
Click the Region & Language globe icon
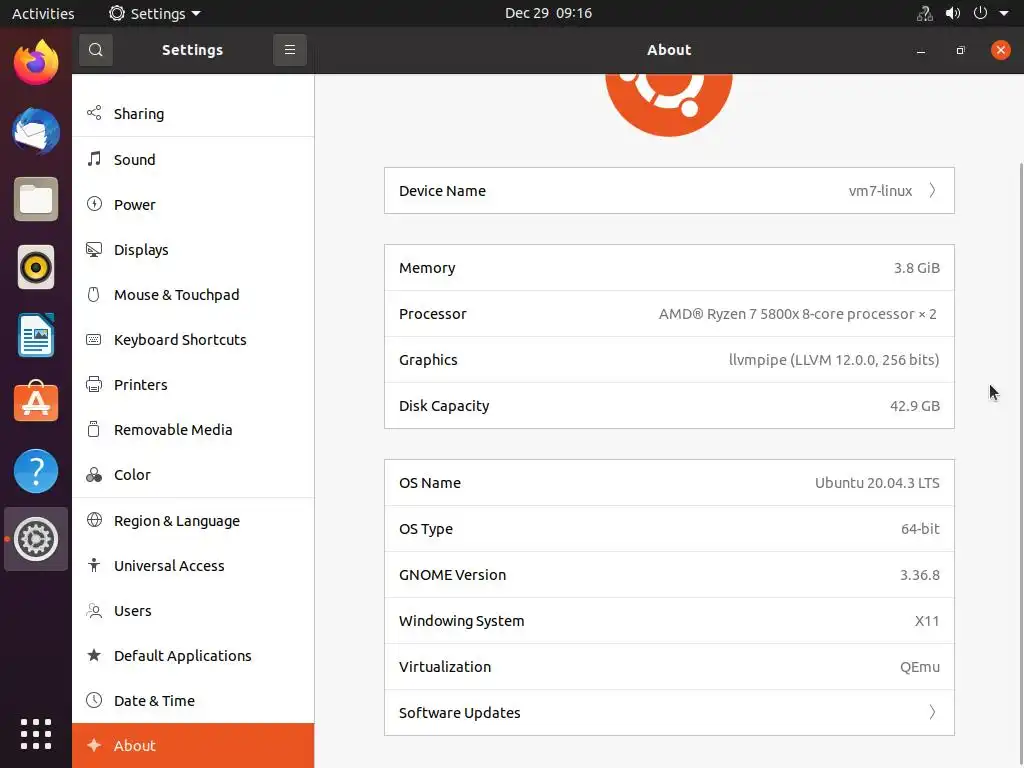(94, 520)
